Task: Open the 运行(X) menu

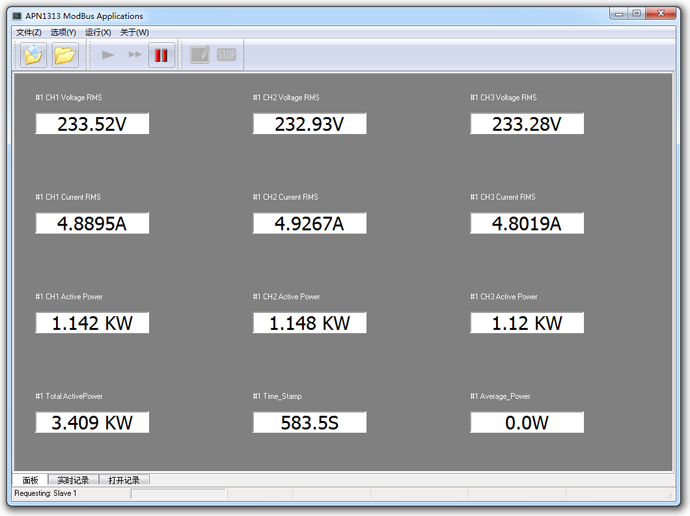Action: (98, 32)
